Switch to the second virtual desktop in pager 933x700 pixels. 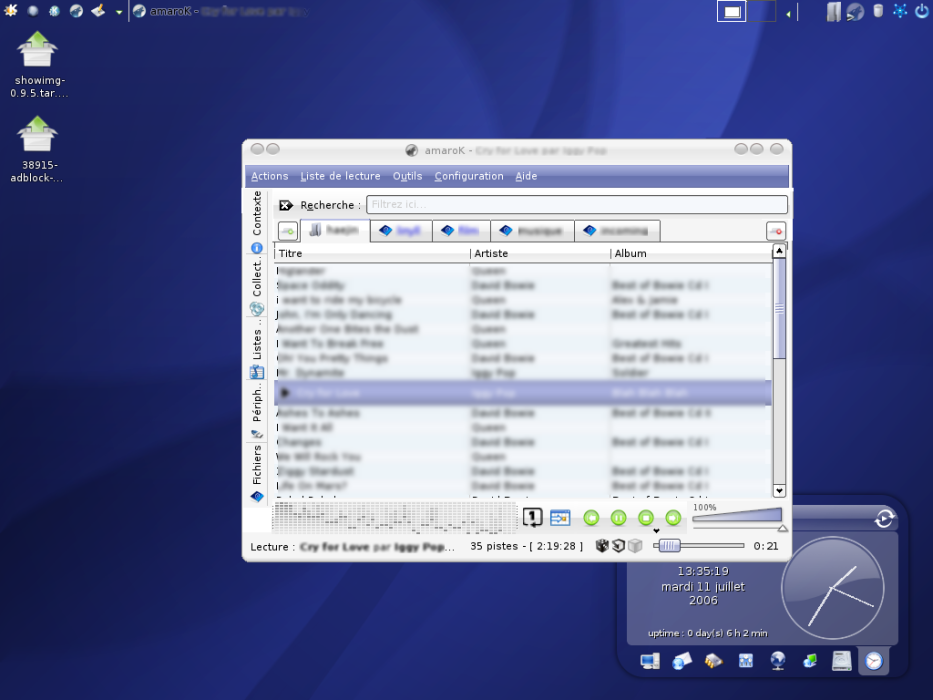tap(762, 11)
